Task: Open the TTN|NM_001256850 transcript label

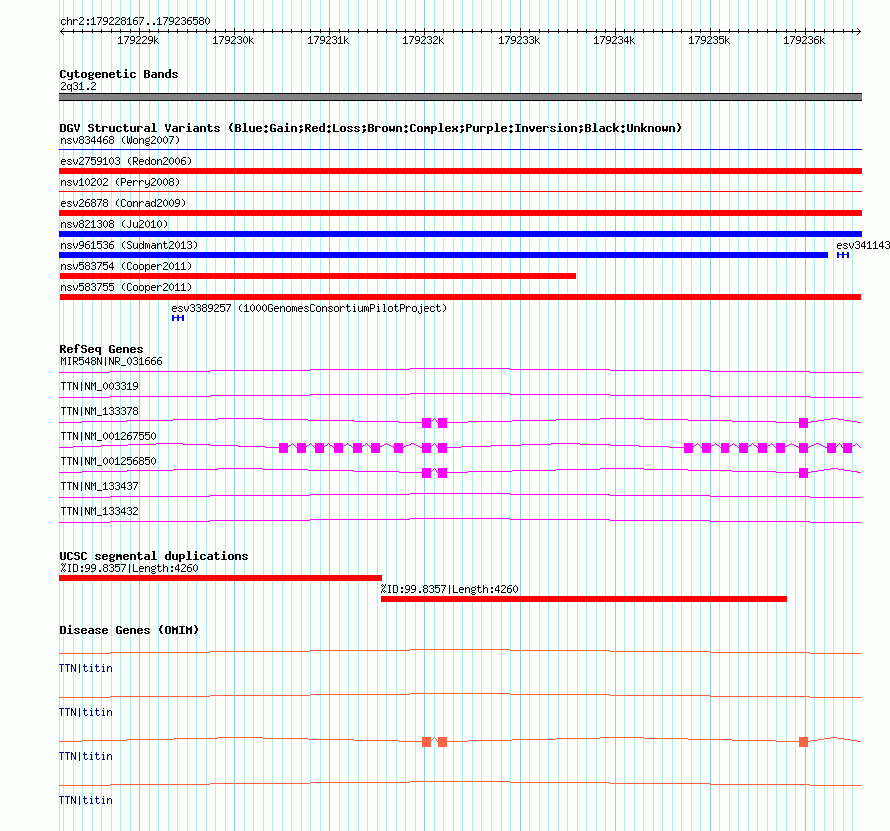Action: pos(108,461)
